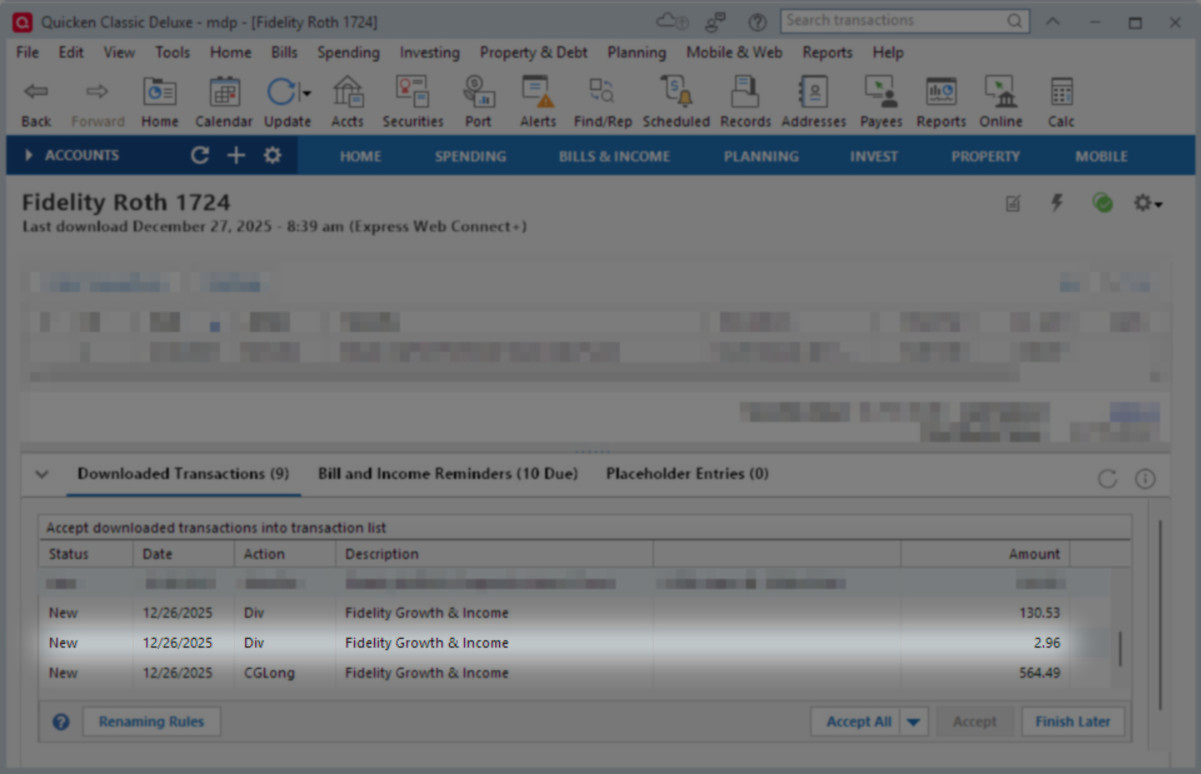Viewport: 1201px width, 774px height.
Task: Switch to the PROPERTY tab
Action: click(x=985, y=156)
